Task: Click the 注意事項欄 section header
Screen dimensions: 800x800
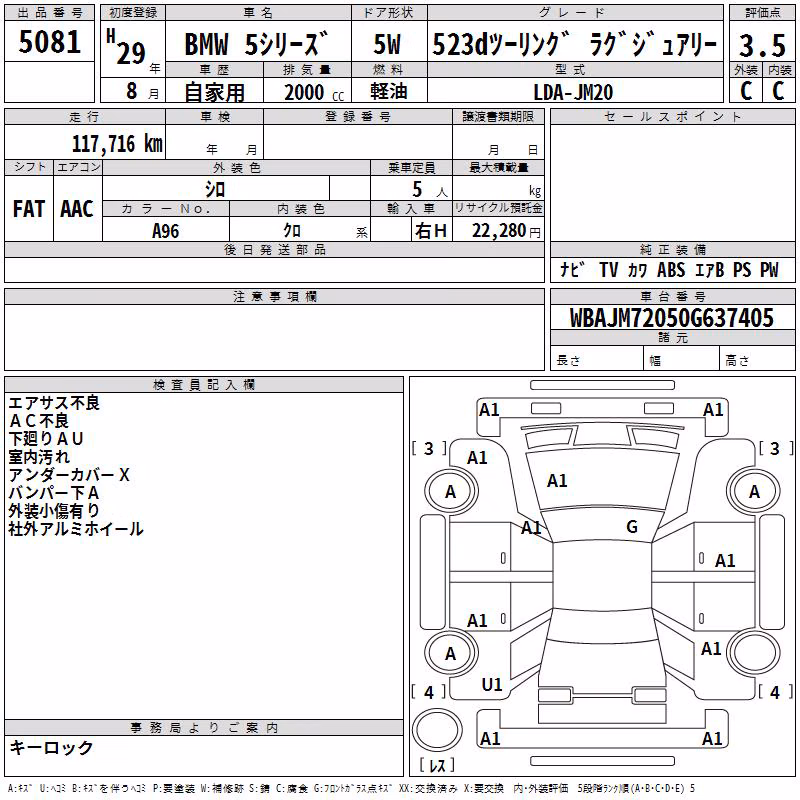Action: 274,296
